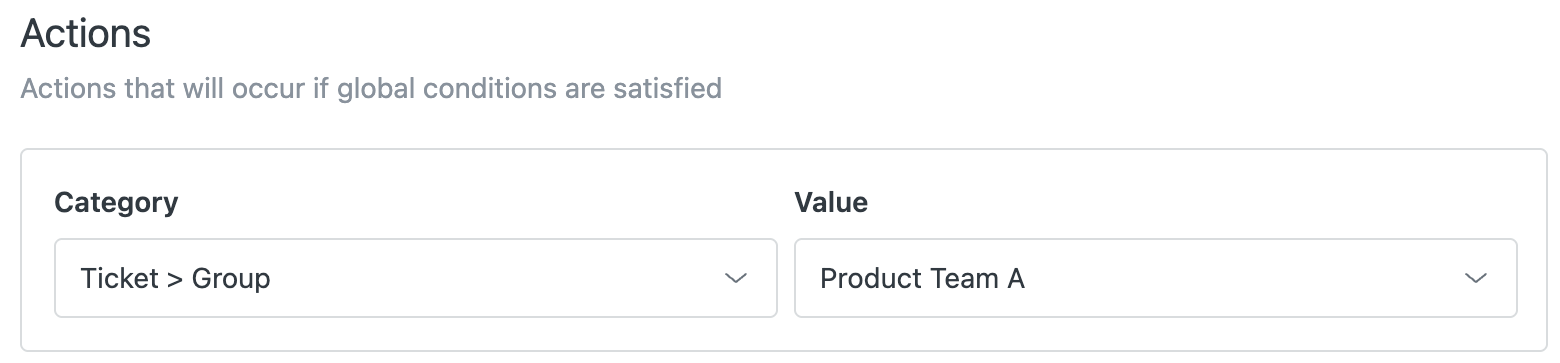1560x363 pixels.
Task: Expand the Ticket > Group combo box arrow
Action: (736, 278)
